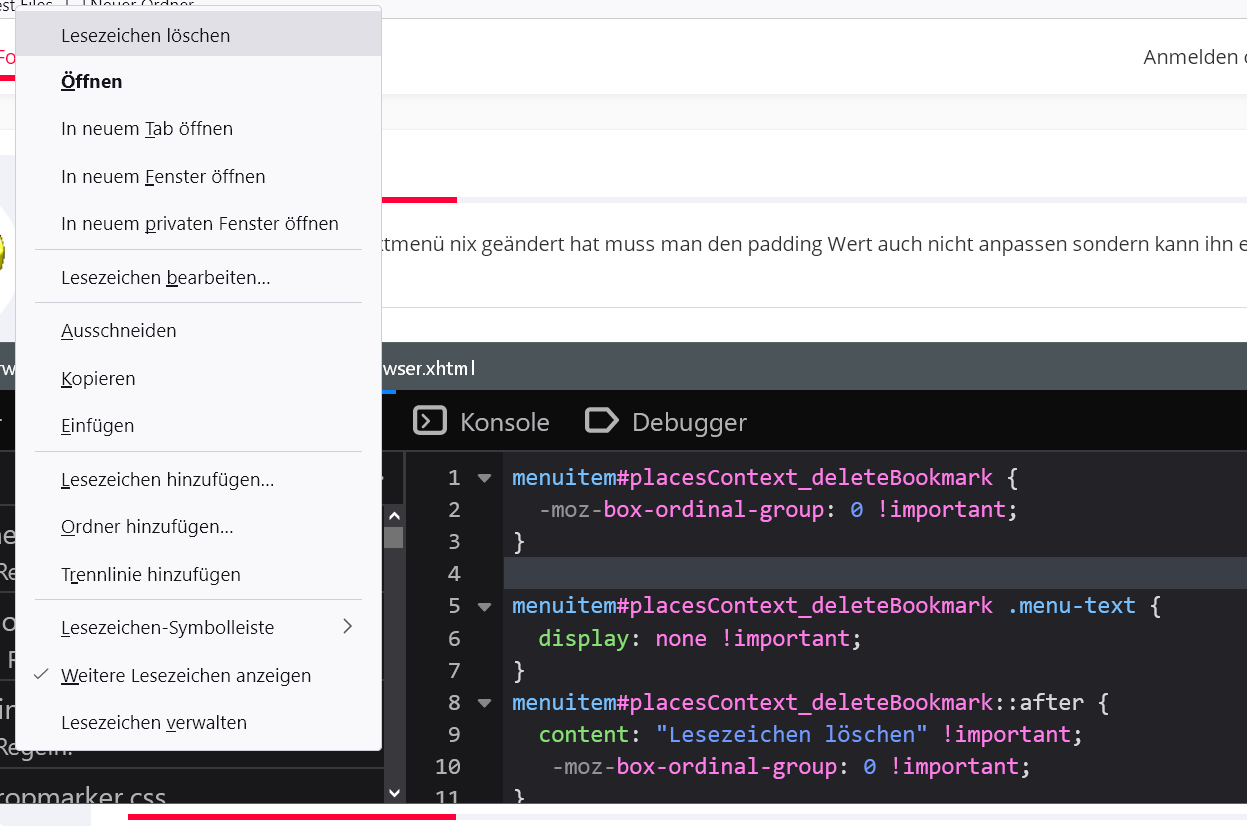
Task: Expand the Lesezeichen-Symbolleiste submenu arrow
Action: [x=347, y=627]
